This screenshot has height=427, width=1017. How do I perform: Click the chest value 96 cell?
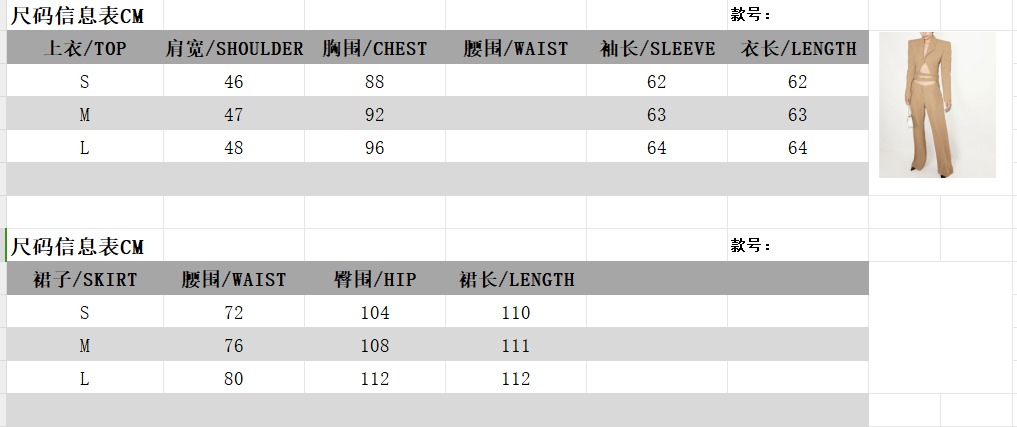(x=375, y=148)
